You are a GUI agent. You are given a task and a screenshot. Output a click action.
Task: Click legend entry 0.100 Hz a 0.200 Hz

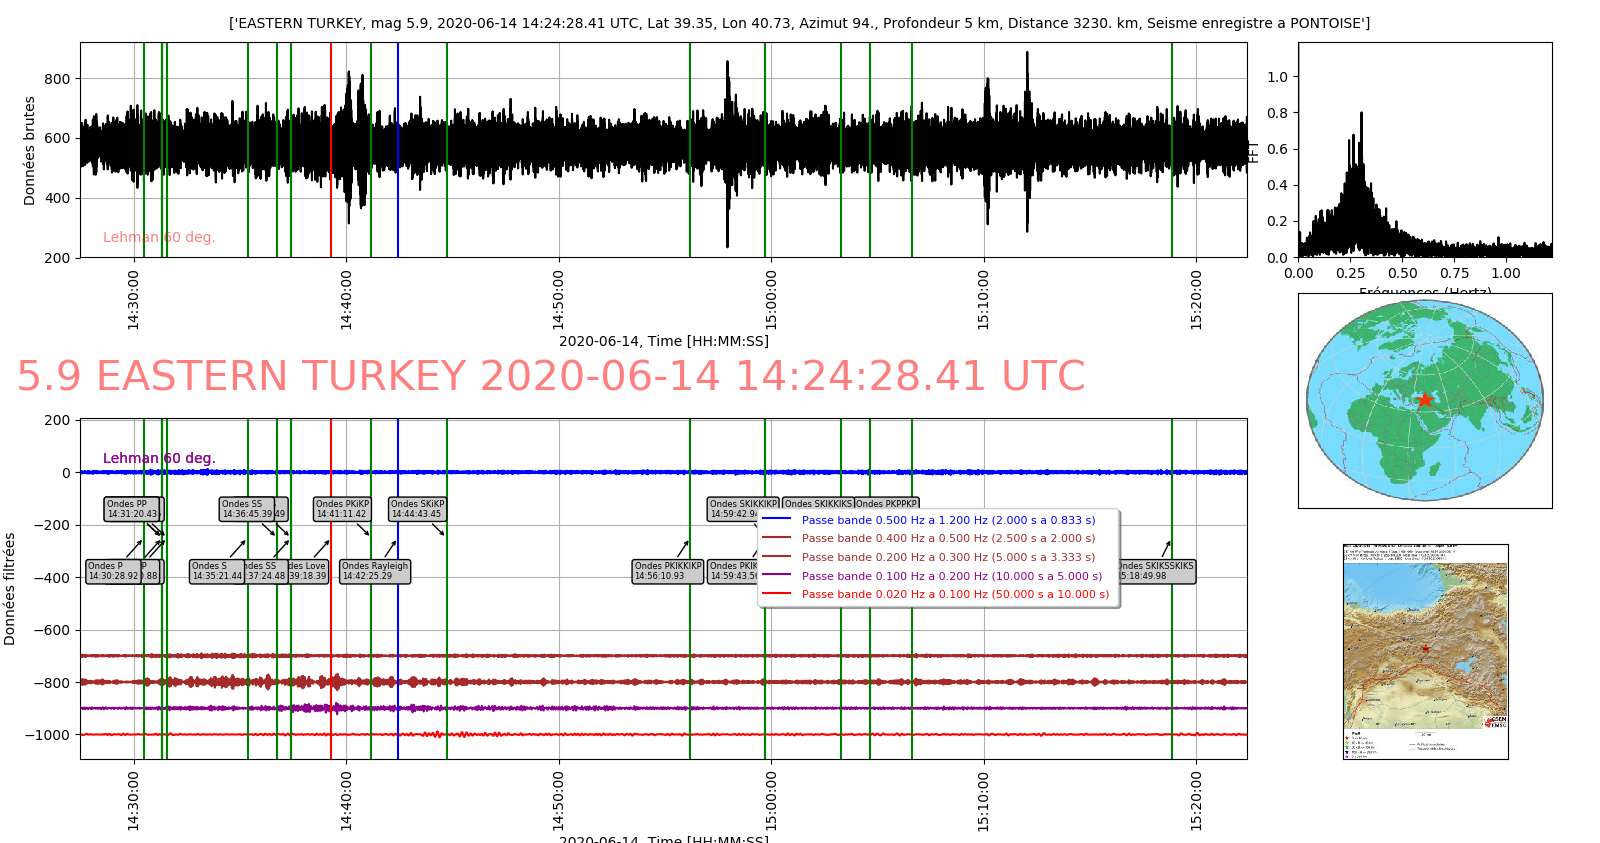tap(951, 576)
